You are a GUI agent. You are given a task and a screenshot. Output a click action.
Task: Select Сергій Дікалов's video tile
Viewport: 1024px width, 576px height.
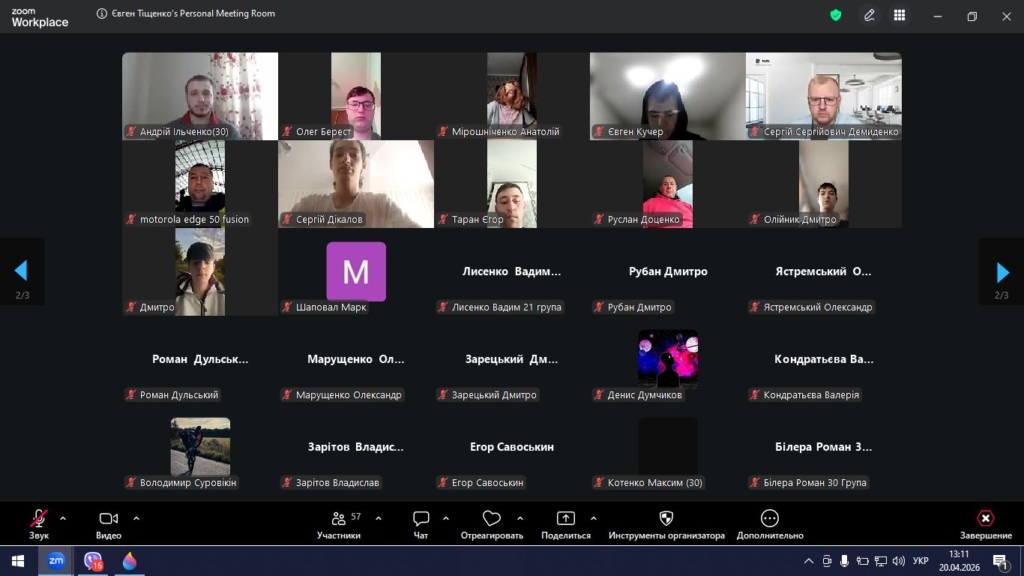356,183
